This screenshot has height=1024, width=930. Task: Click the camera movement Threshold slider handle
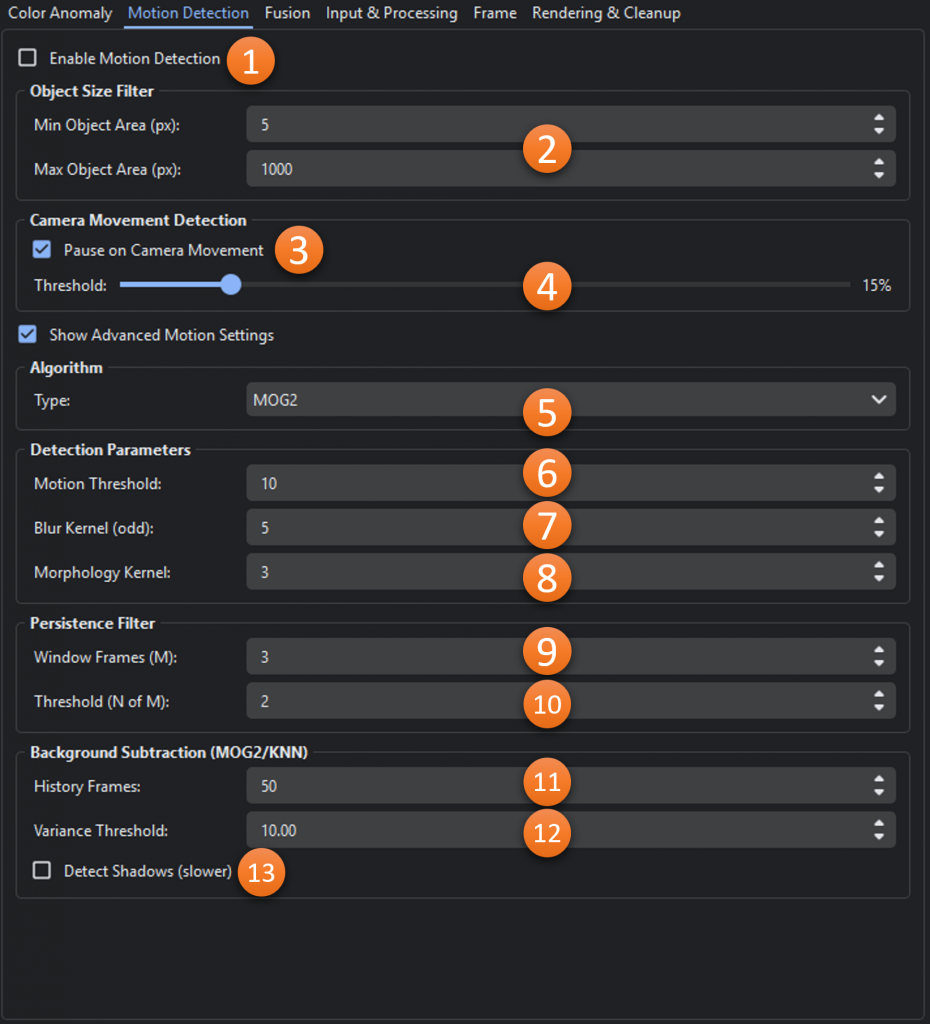[x=231, y=285]
